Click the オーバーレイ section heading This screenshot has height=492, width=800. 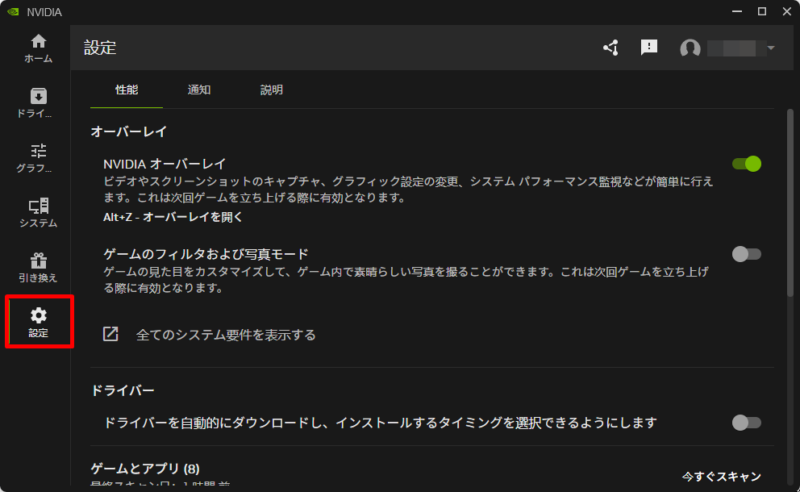[129, 132]
